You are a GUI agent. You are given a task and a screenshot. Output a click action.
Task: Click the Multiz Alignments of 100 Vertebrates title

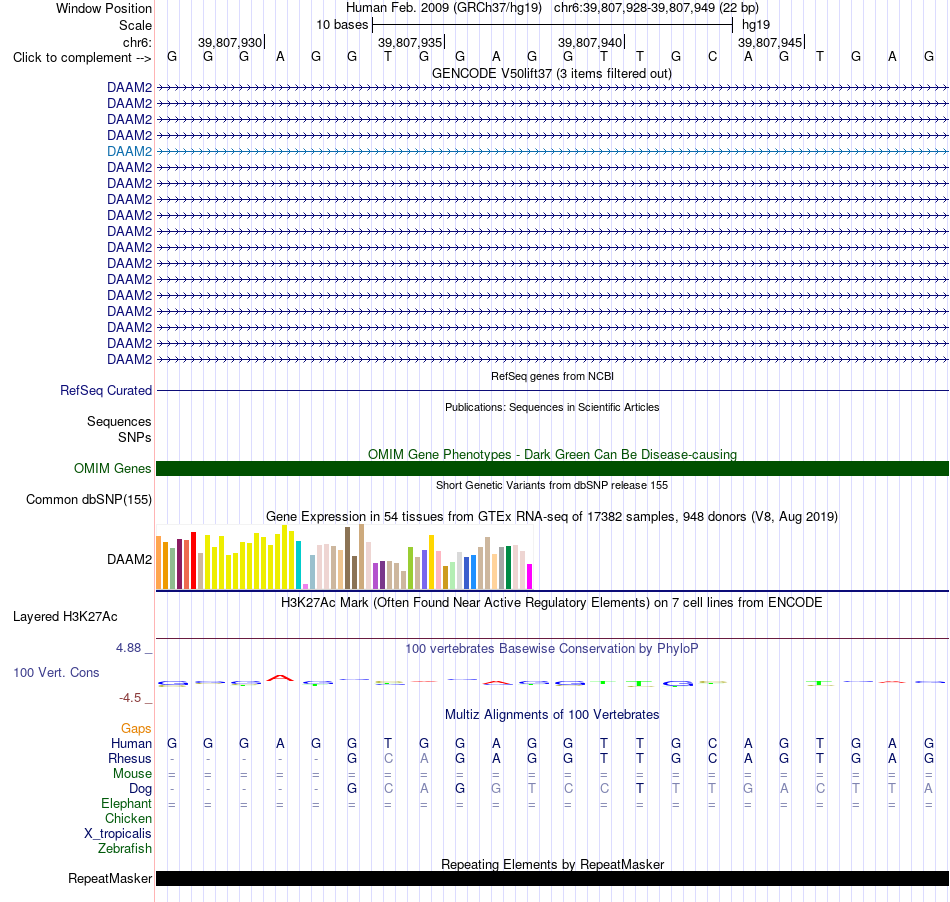[552, 715]
